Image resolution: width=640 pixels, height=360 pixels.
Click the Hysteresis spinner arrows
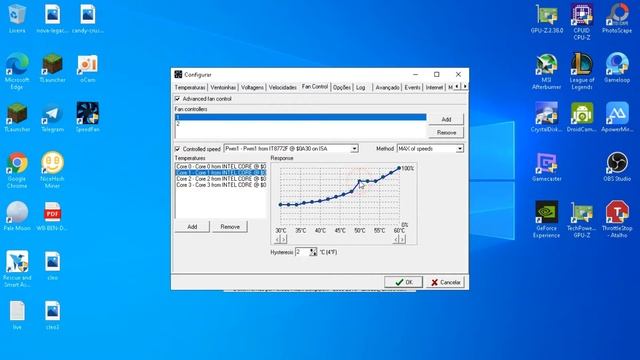(313, 252)
